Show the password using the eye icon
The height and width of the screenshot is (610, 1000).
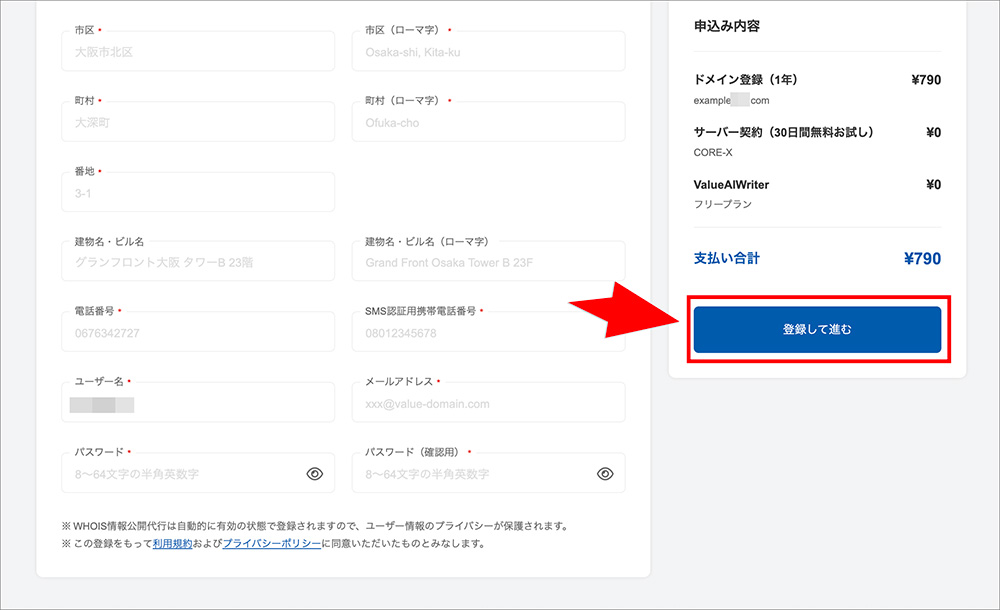coord(314,471)
